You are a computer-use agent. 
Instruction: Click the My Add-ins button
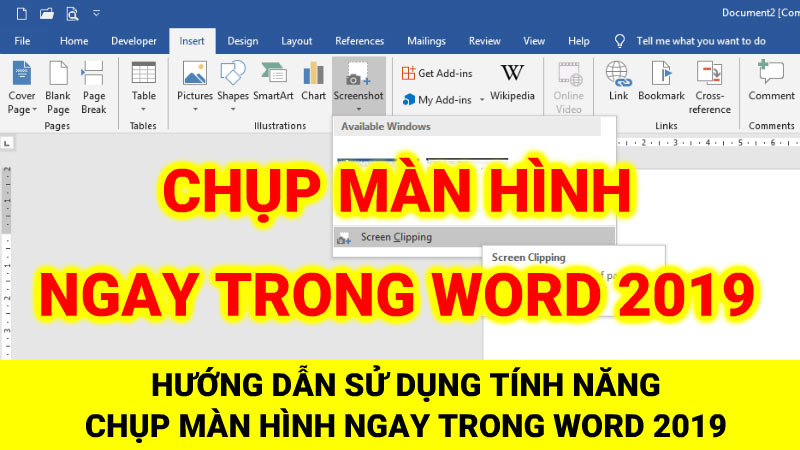(x=438, y=99)
